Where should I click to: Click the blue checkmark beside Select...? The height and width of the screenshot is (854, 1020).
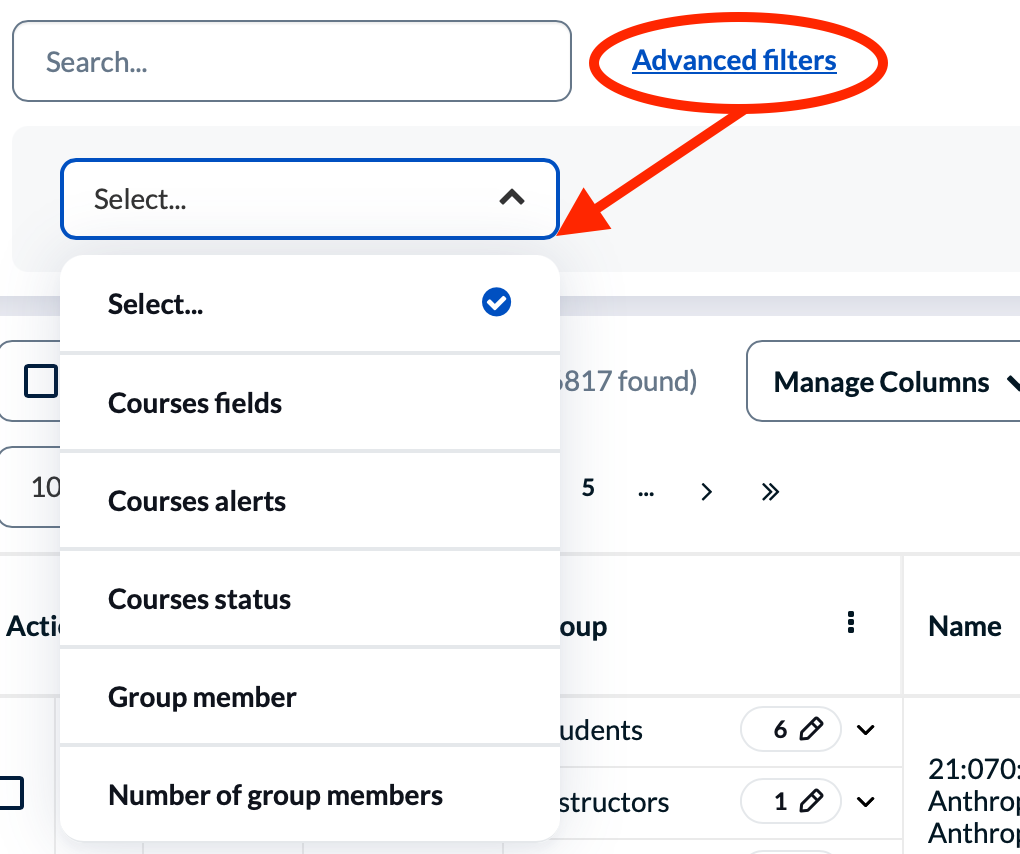click(496, 302)
